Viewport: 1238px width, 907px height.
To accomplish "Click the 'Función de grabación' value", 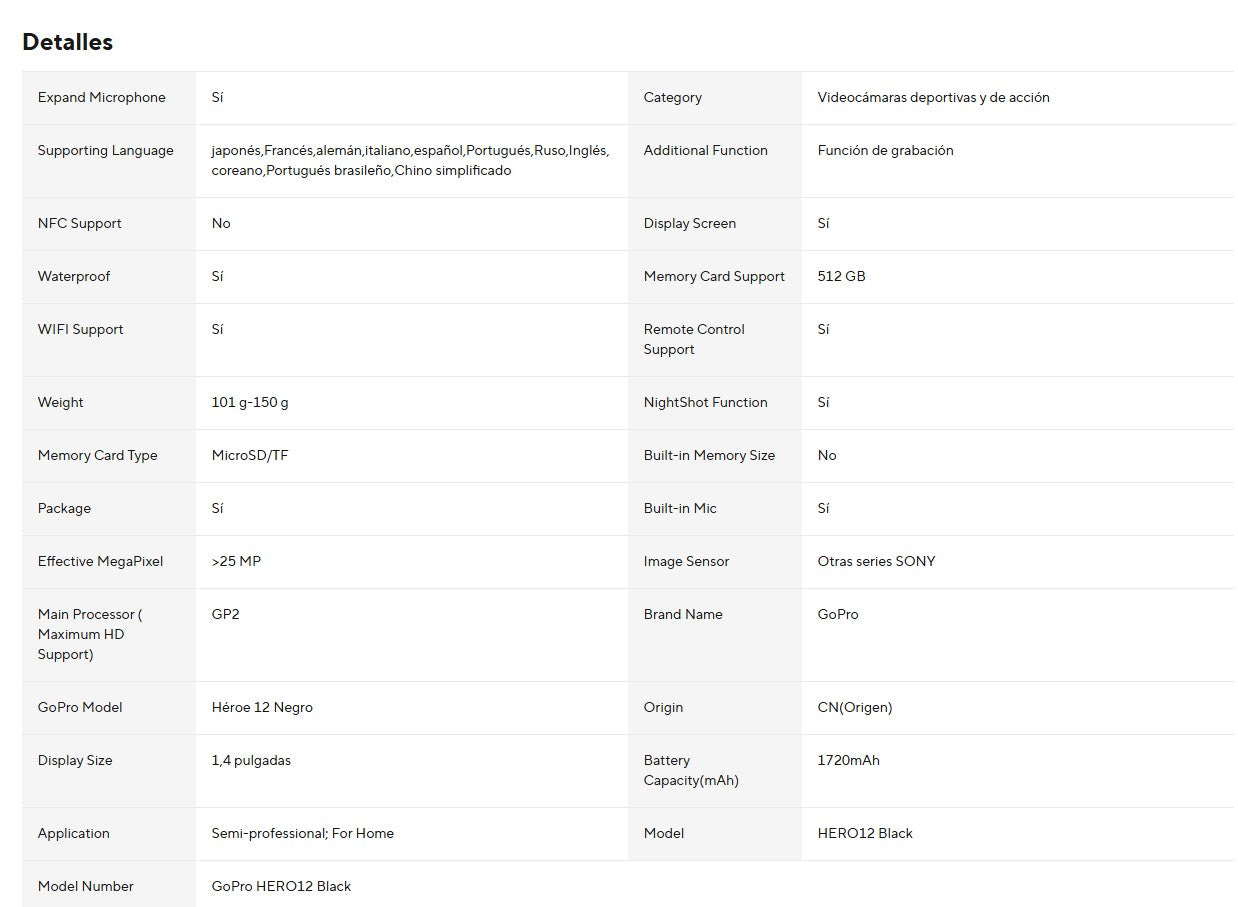I will tap(885, 150).
